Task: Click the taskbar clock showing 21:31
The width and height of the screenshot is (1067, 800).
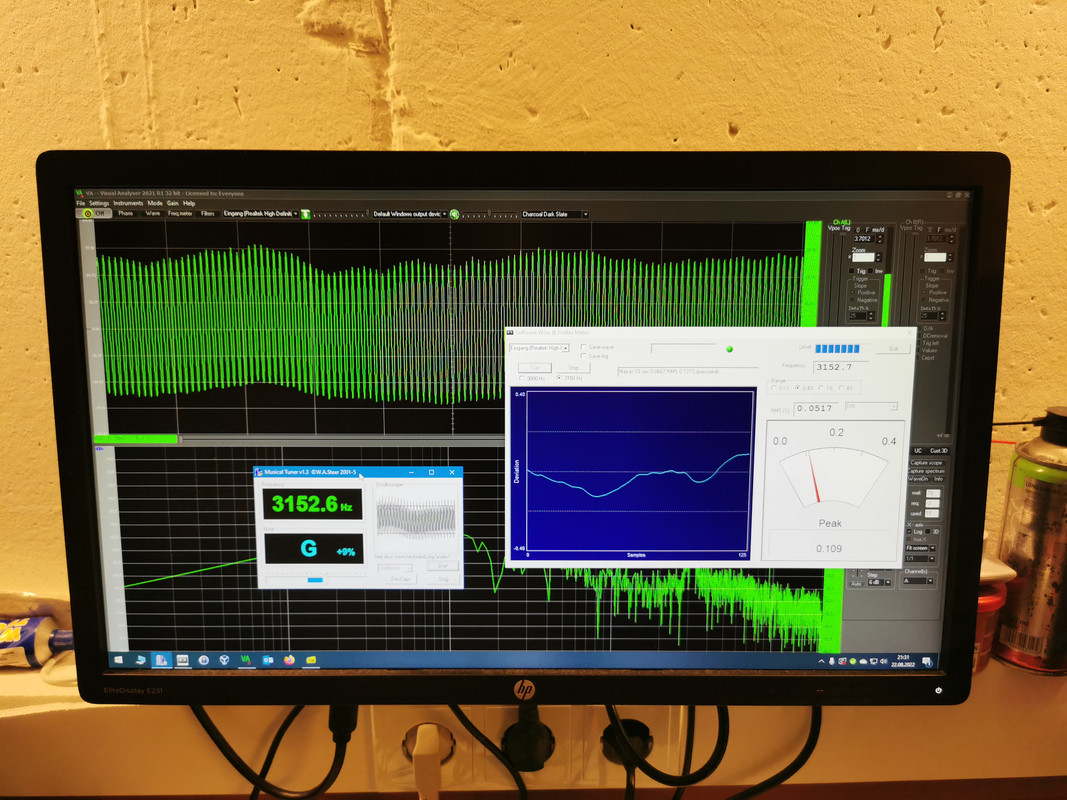Action: pyautogui.click(x=903, y=661)
